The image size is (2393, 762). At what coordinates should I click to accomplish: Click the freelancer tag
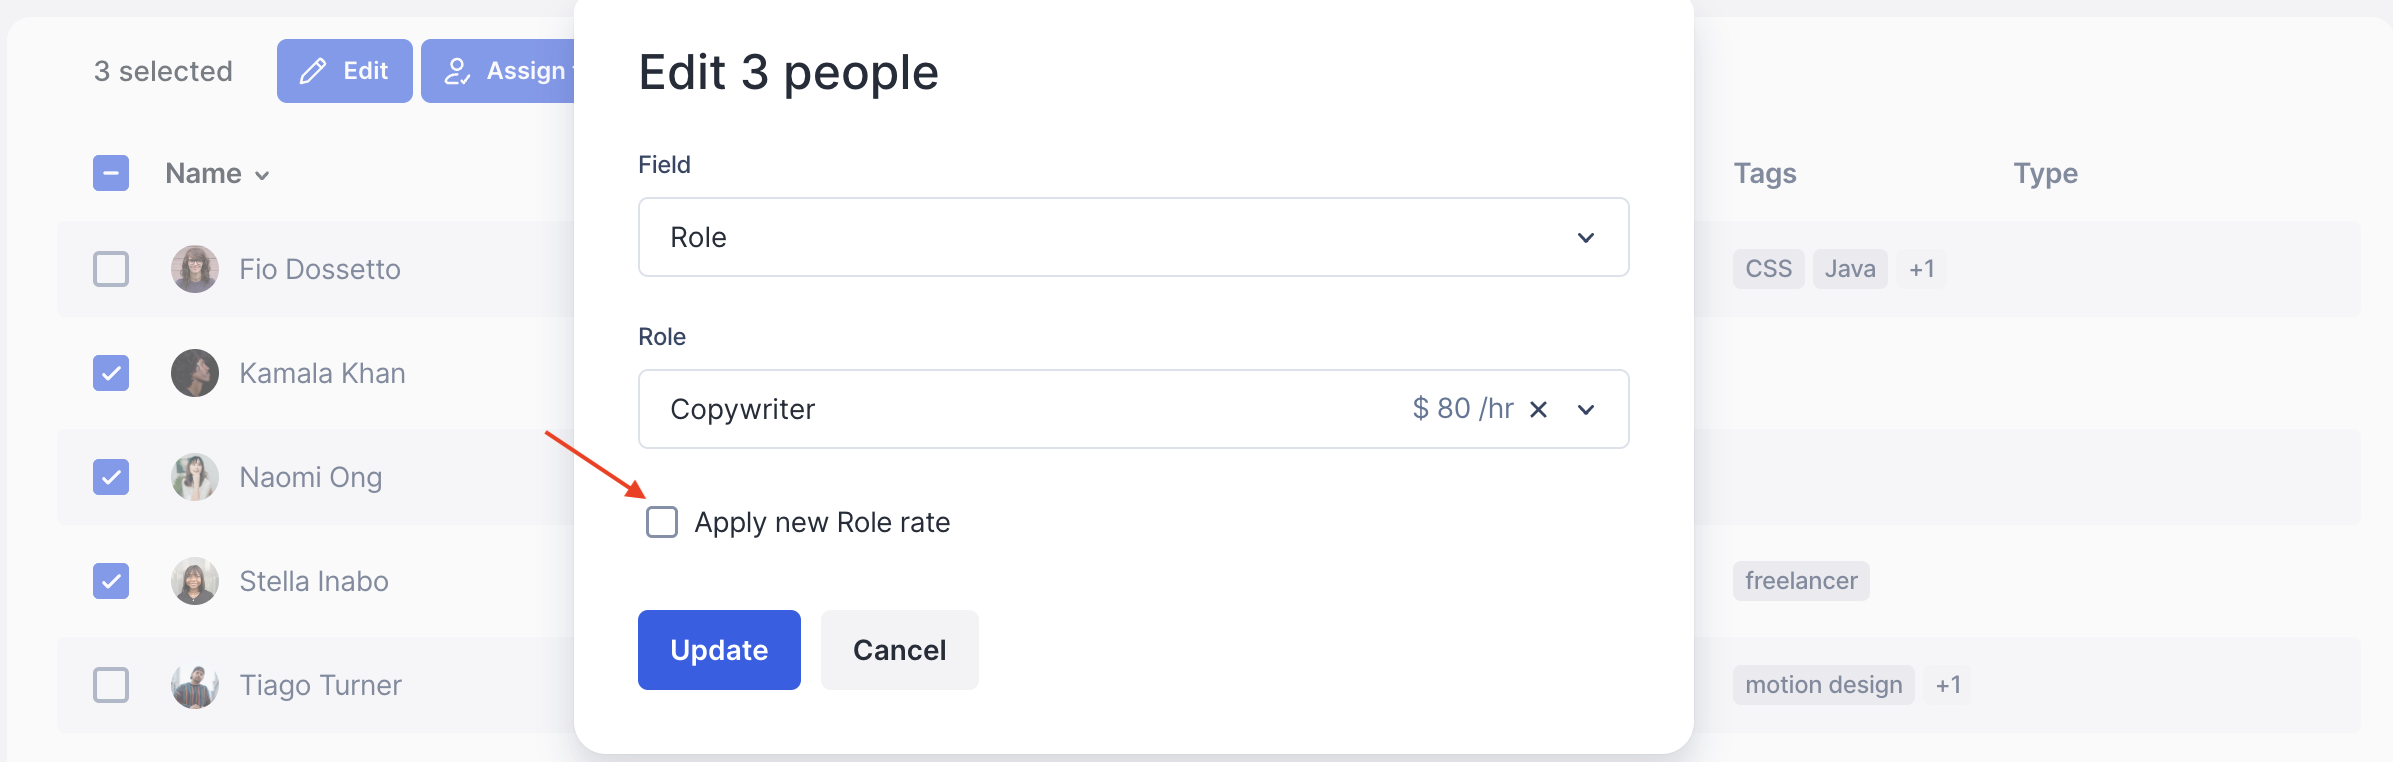click(1800, 581)
